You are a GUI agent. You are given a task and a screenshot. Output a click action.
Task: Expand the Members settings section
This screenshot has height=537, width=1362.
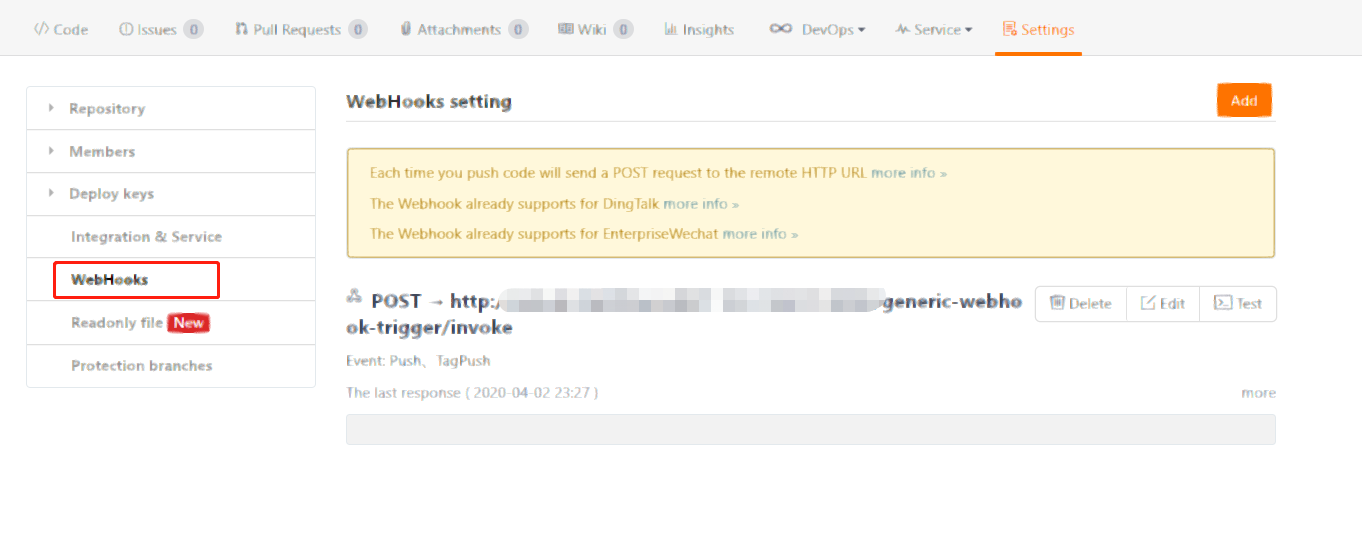101,151
